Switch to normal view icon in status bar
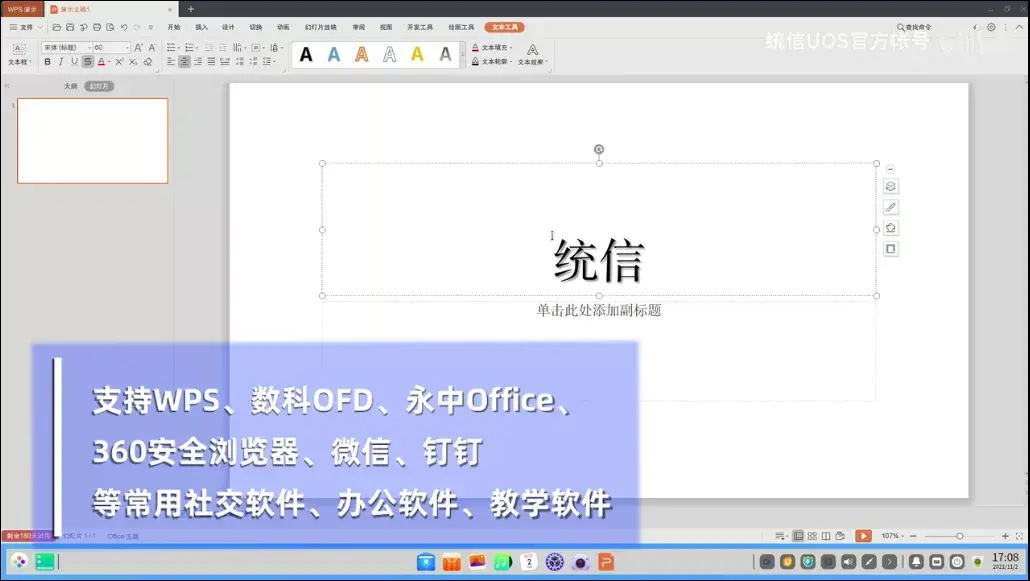The height and width of the screenshot is (581, 1030). (798, 536)
